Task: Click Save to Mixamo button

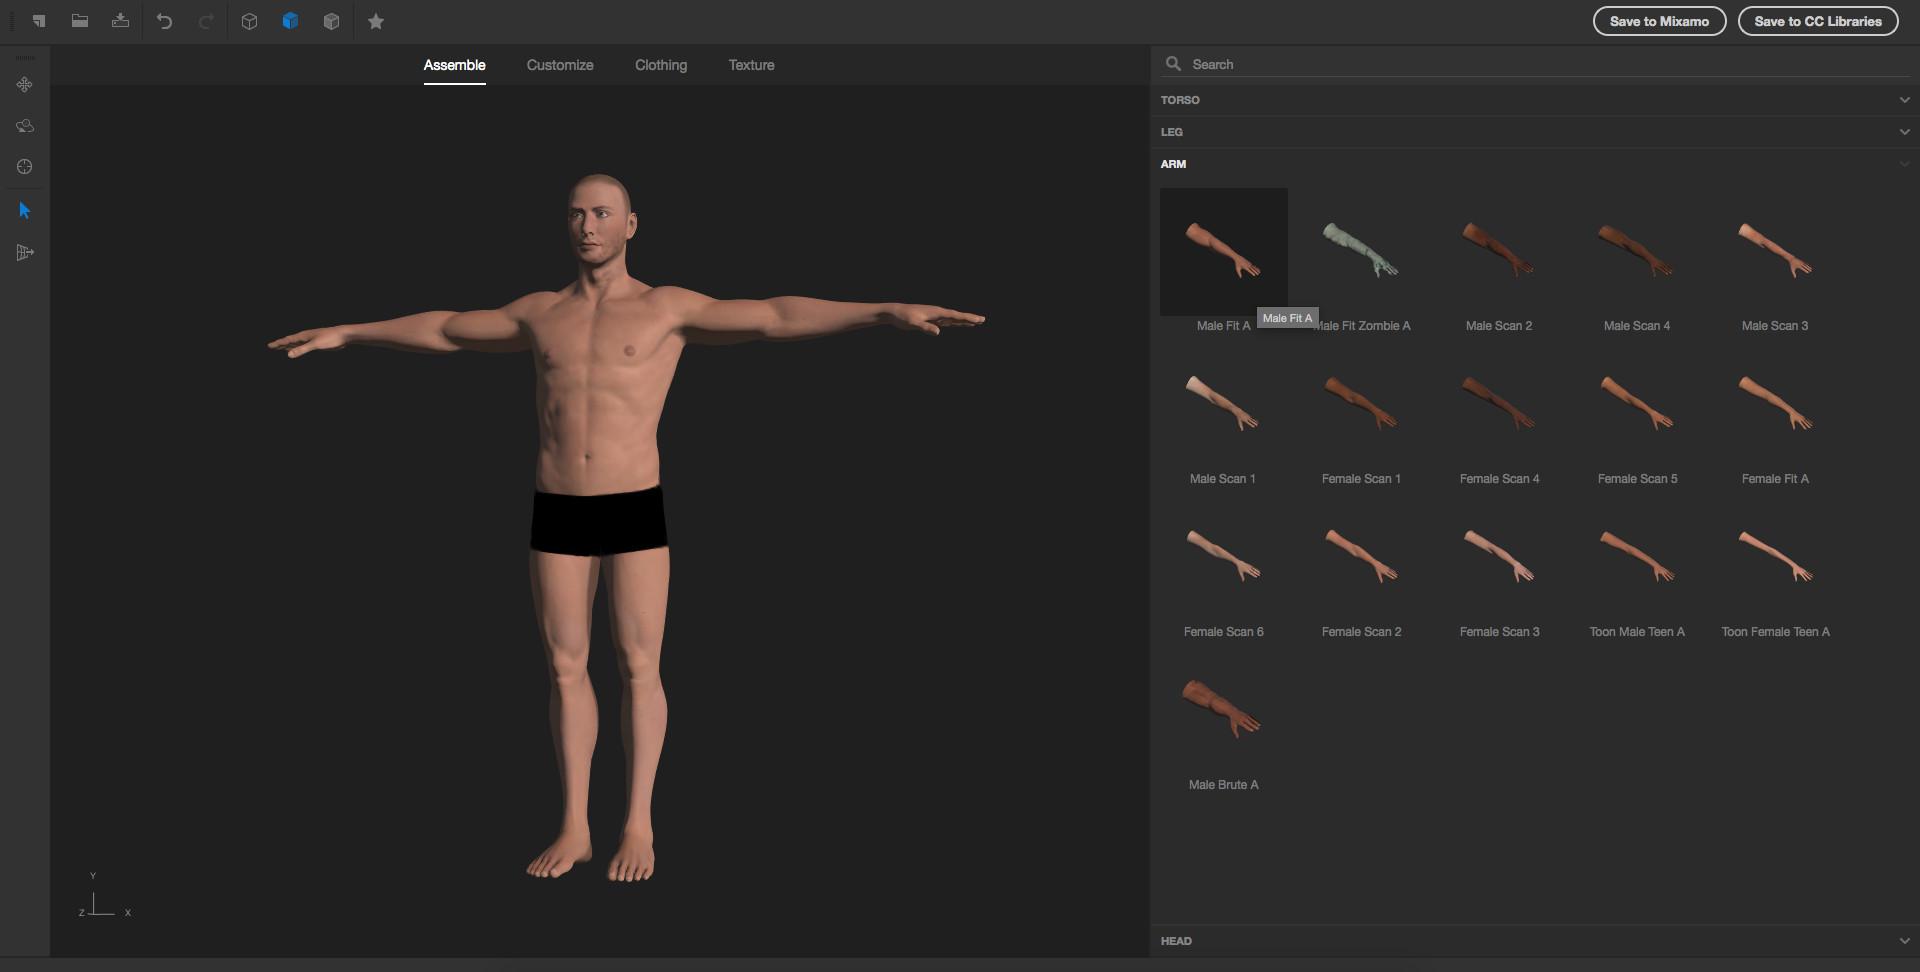Action: click(x=1660, y=21)
